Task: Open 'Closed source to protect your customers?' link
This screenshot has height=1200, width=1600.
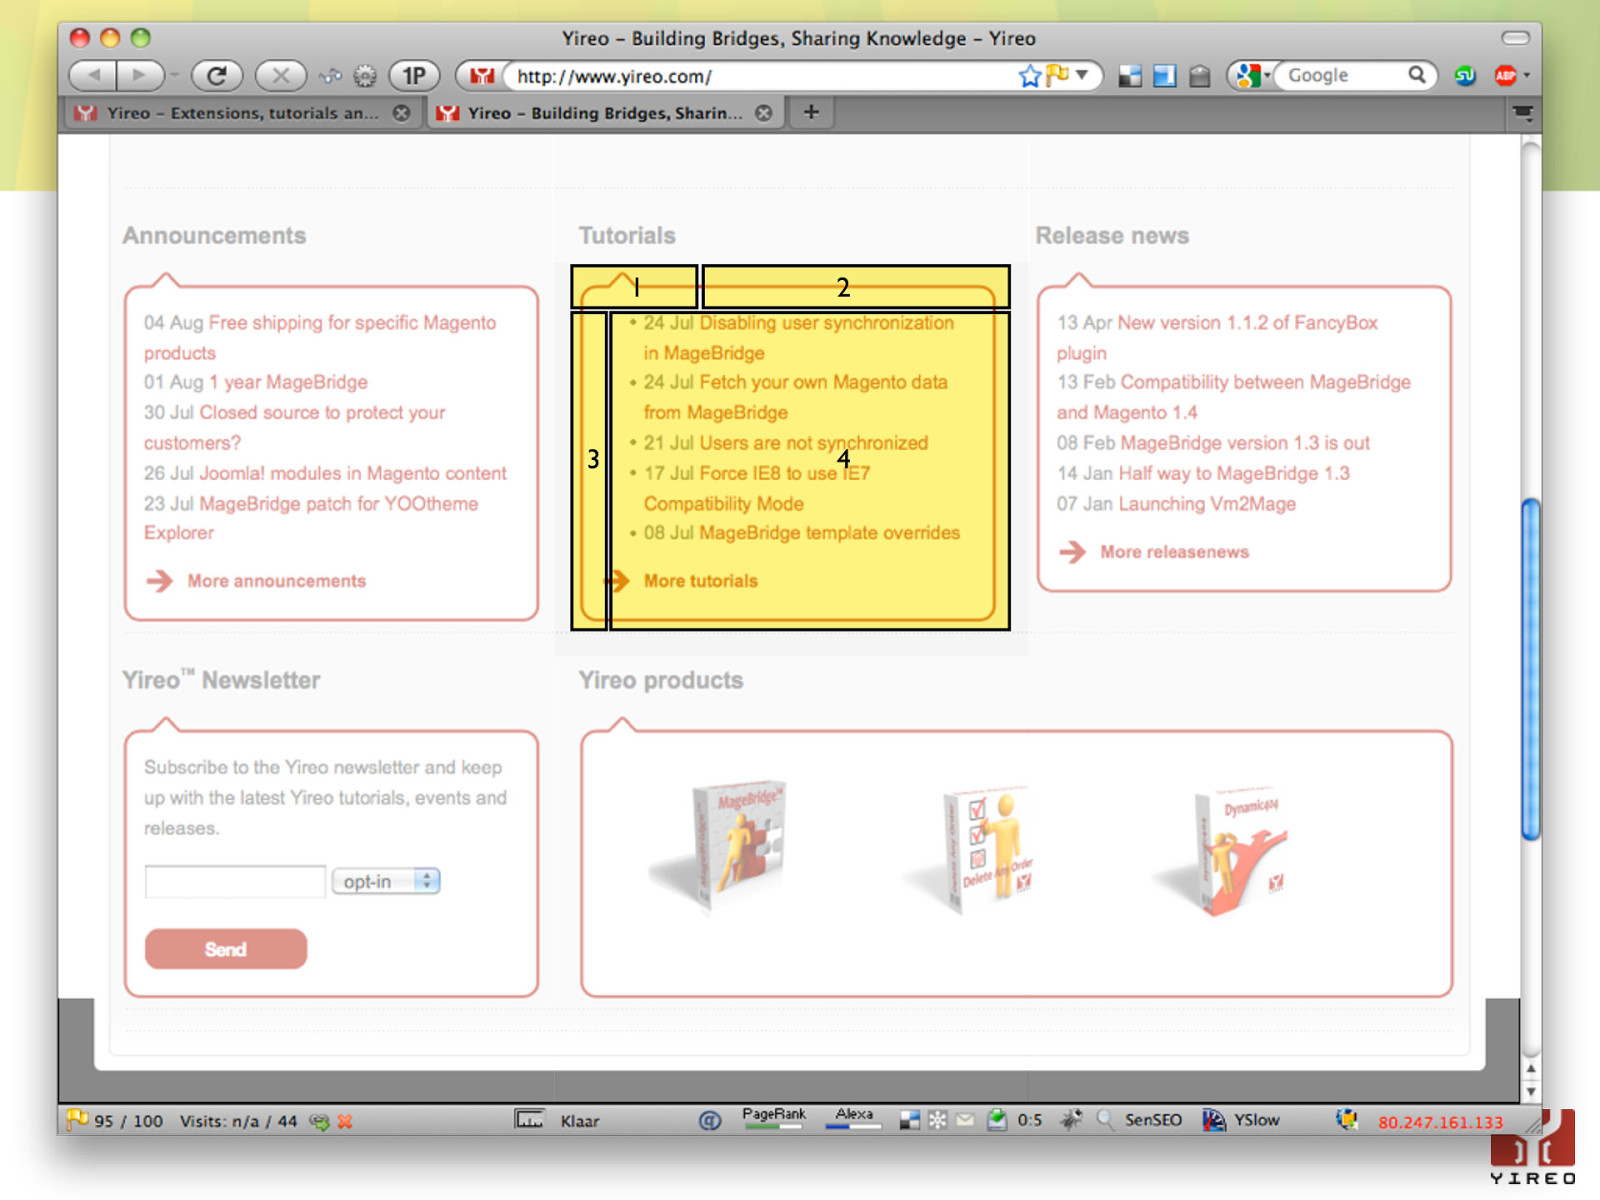Action: coord(295,427)
